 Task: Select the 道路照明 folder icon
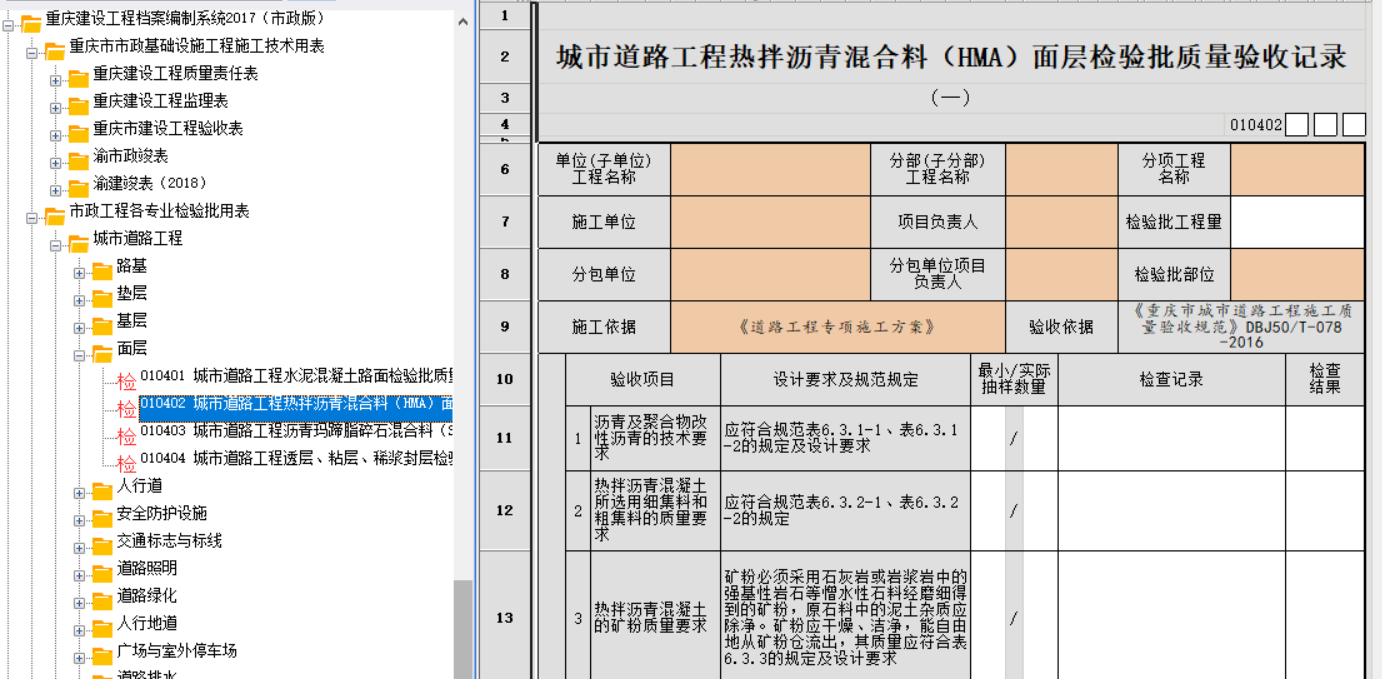[x=102, y=573]
